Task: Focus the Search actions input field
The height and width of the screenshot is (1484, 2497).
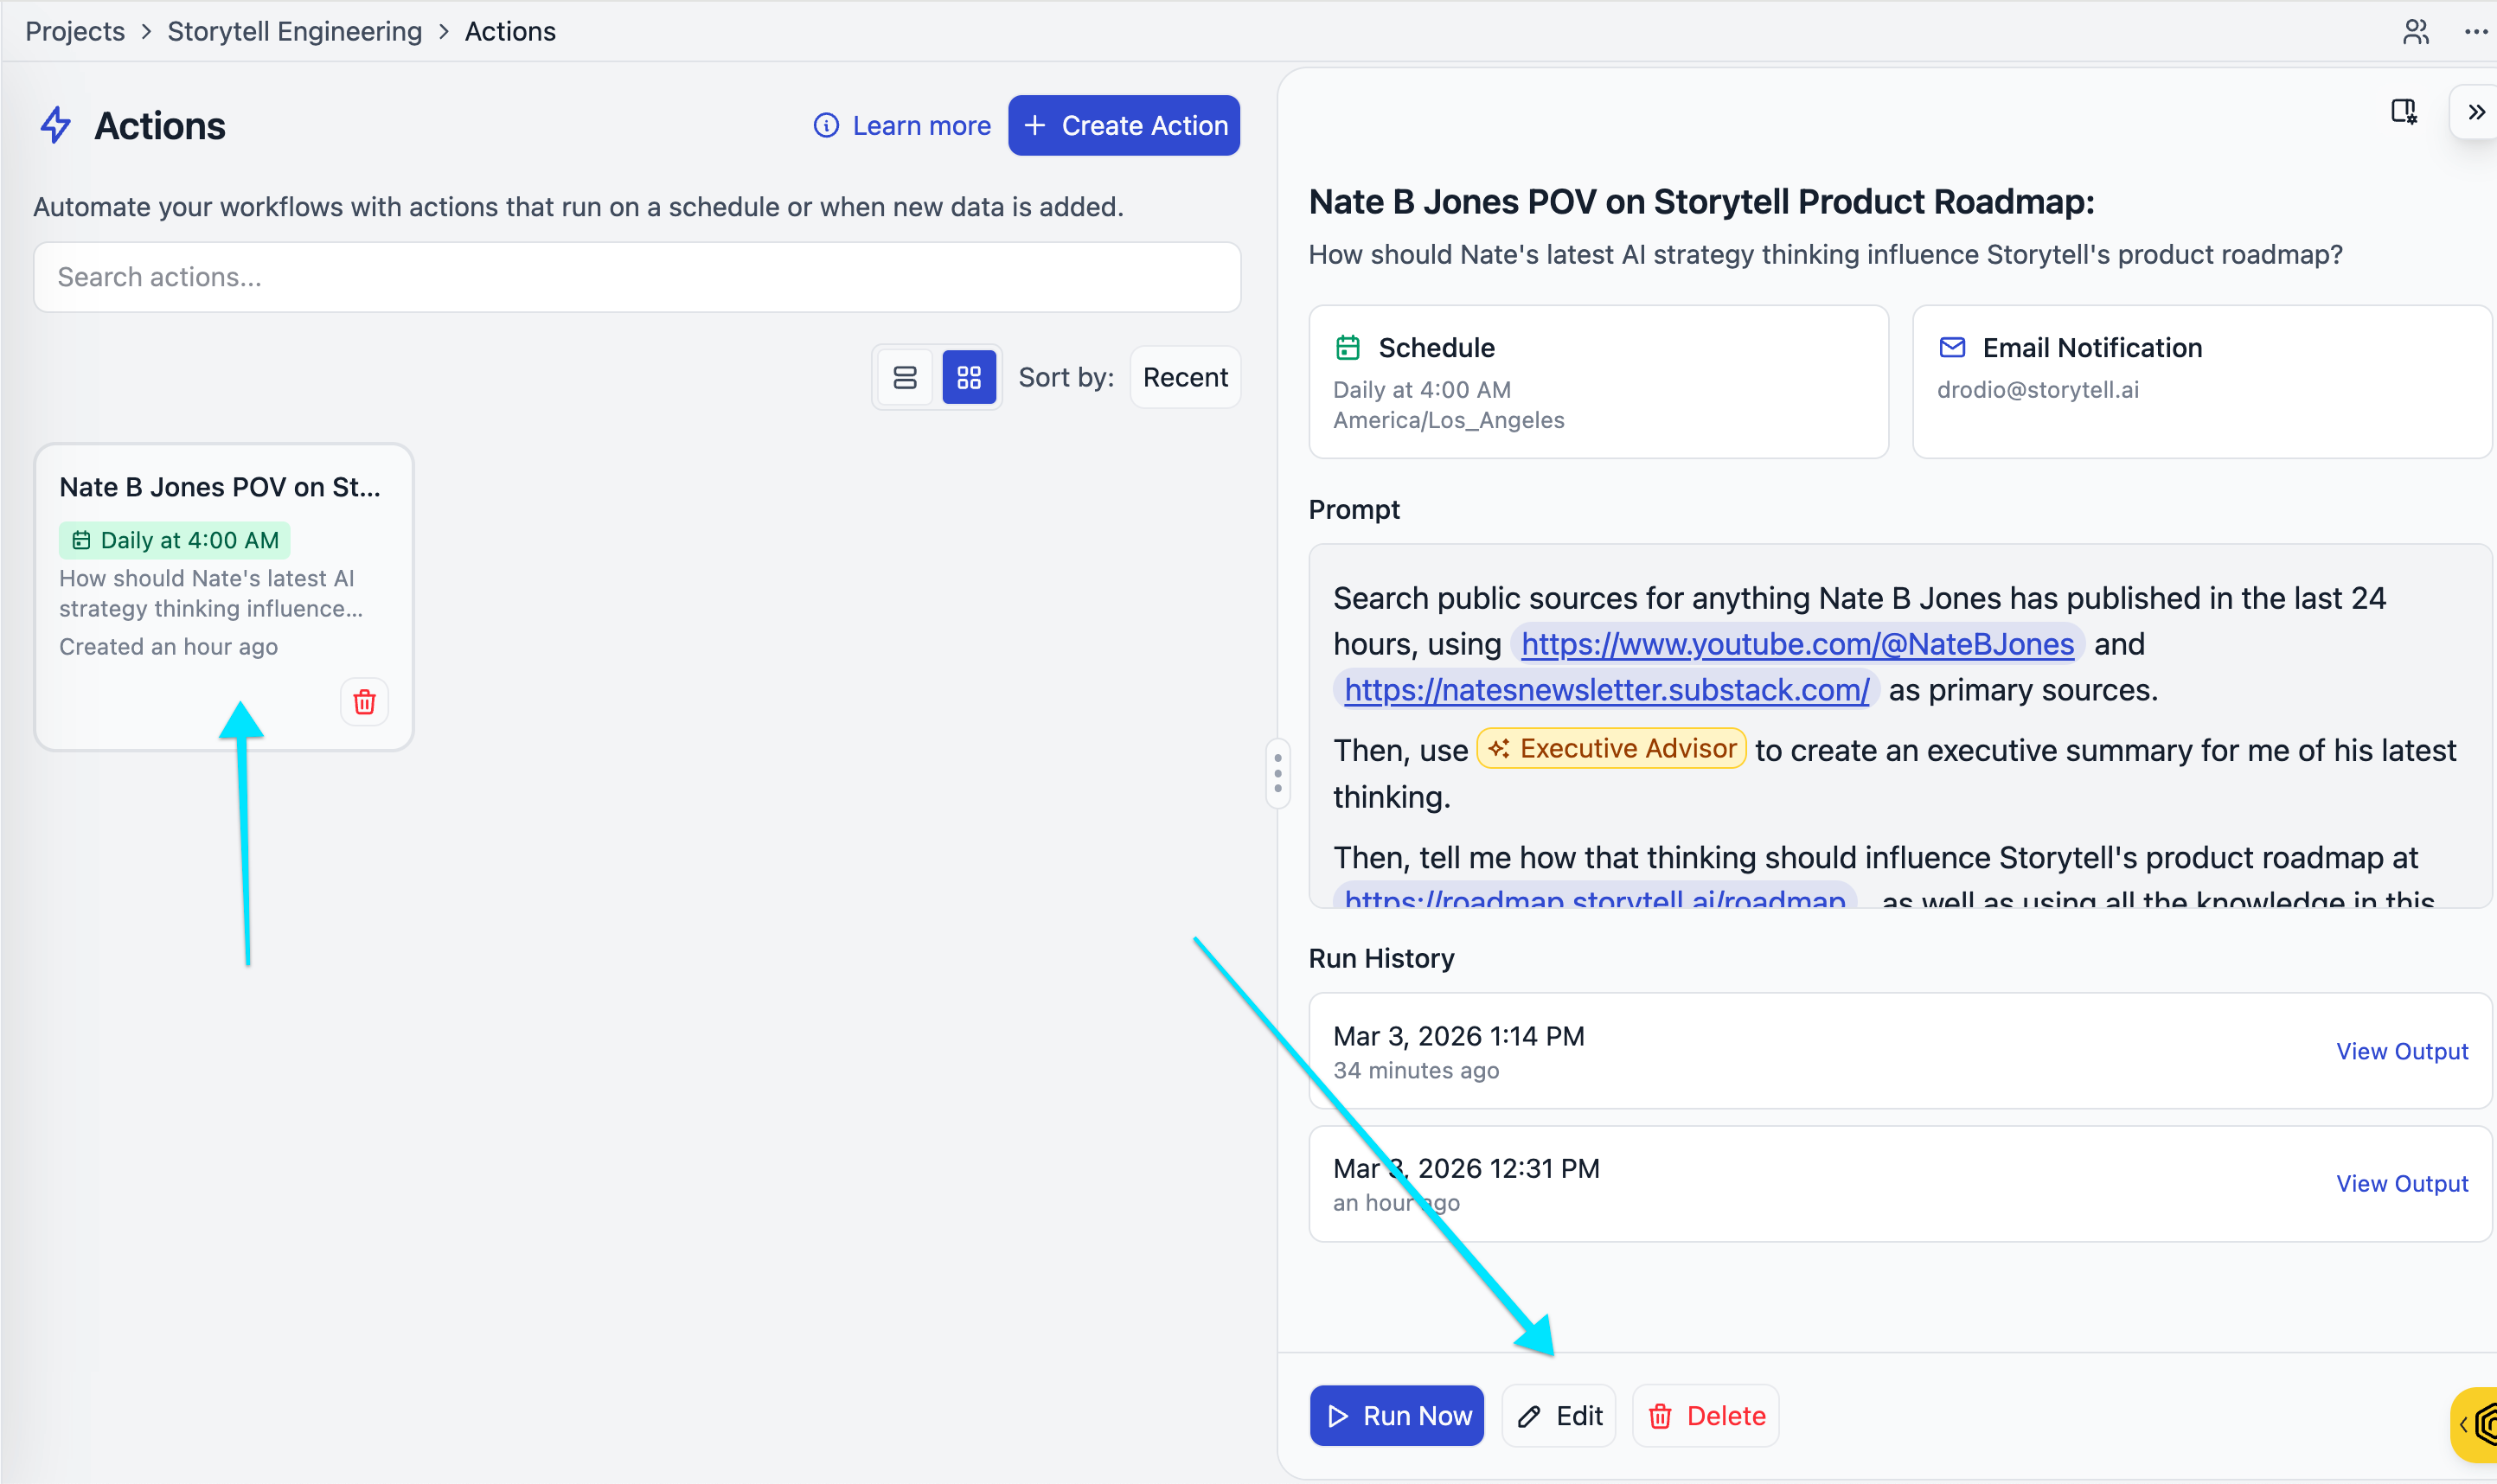Action: [637, 277]
